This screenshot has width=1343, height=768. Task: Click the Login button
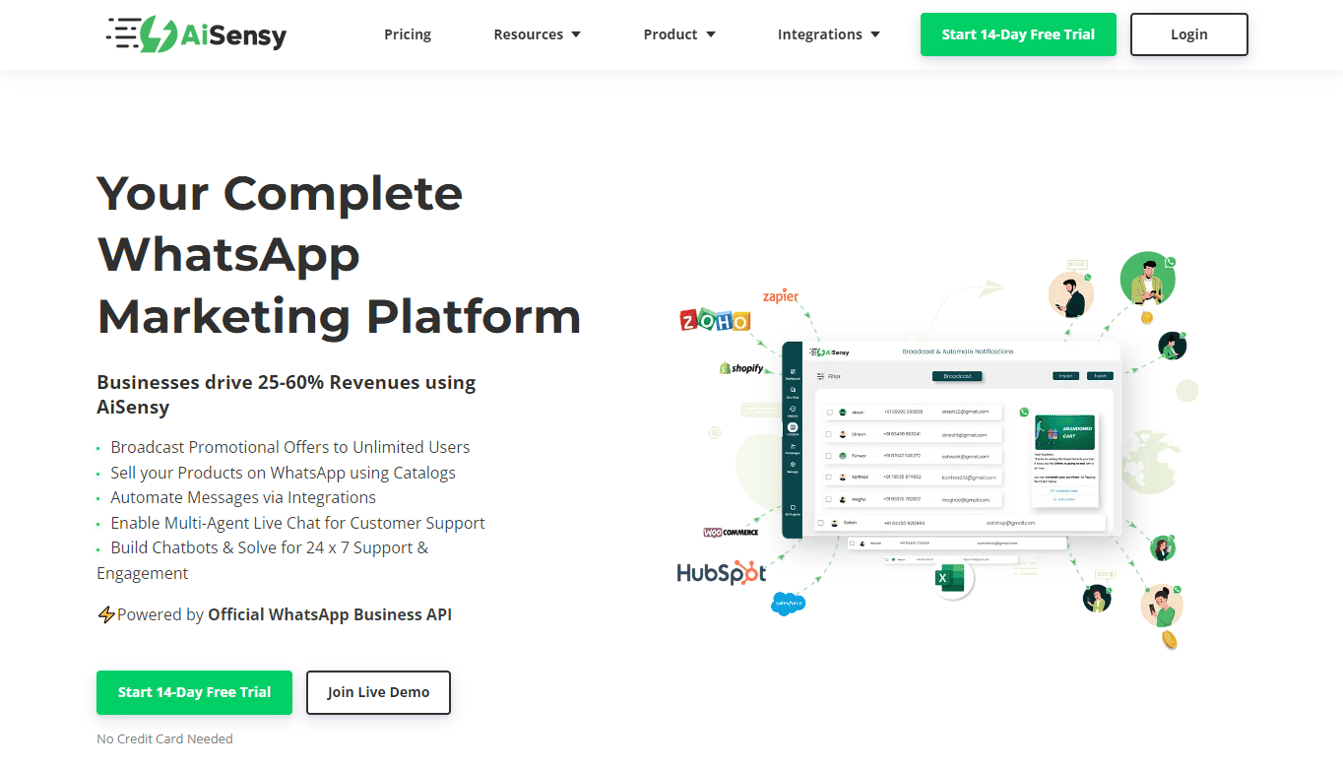pyautogui.click(x=1188, y=34)
